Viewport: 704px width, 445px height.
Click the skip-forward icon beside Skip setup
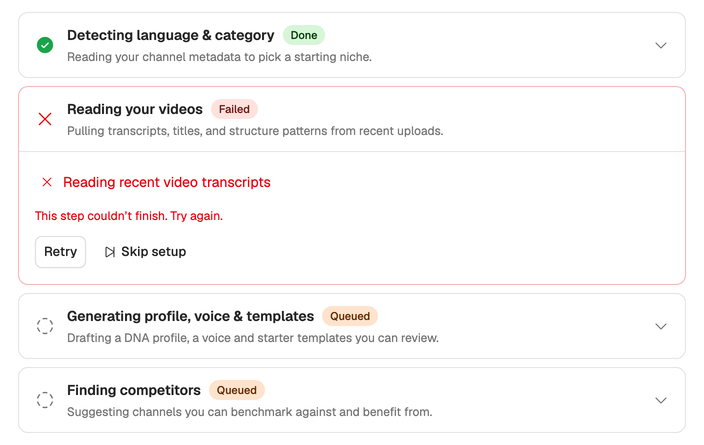[110, 252]
